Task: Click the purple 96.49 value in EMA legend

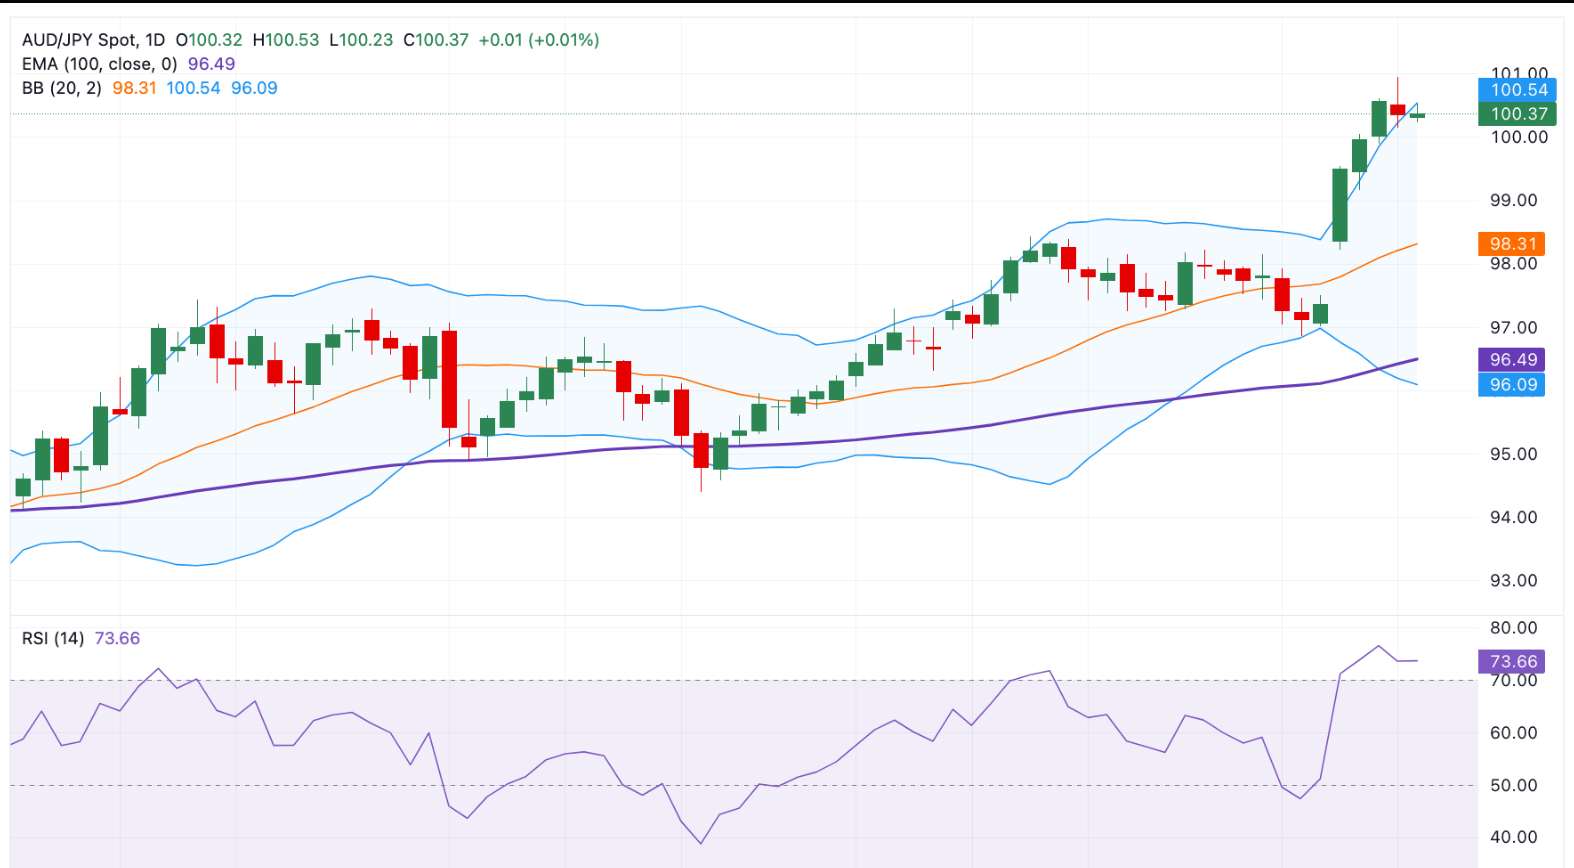Action: click(211, 64)
